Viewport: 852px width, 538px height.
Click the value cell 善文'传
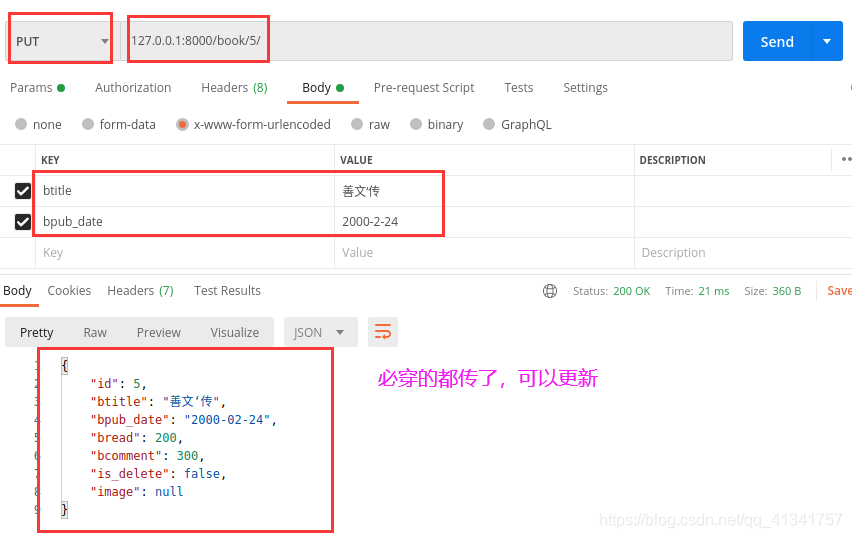pos(484,191)
